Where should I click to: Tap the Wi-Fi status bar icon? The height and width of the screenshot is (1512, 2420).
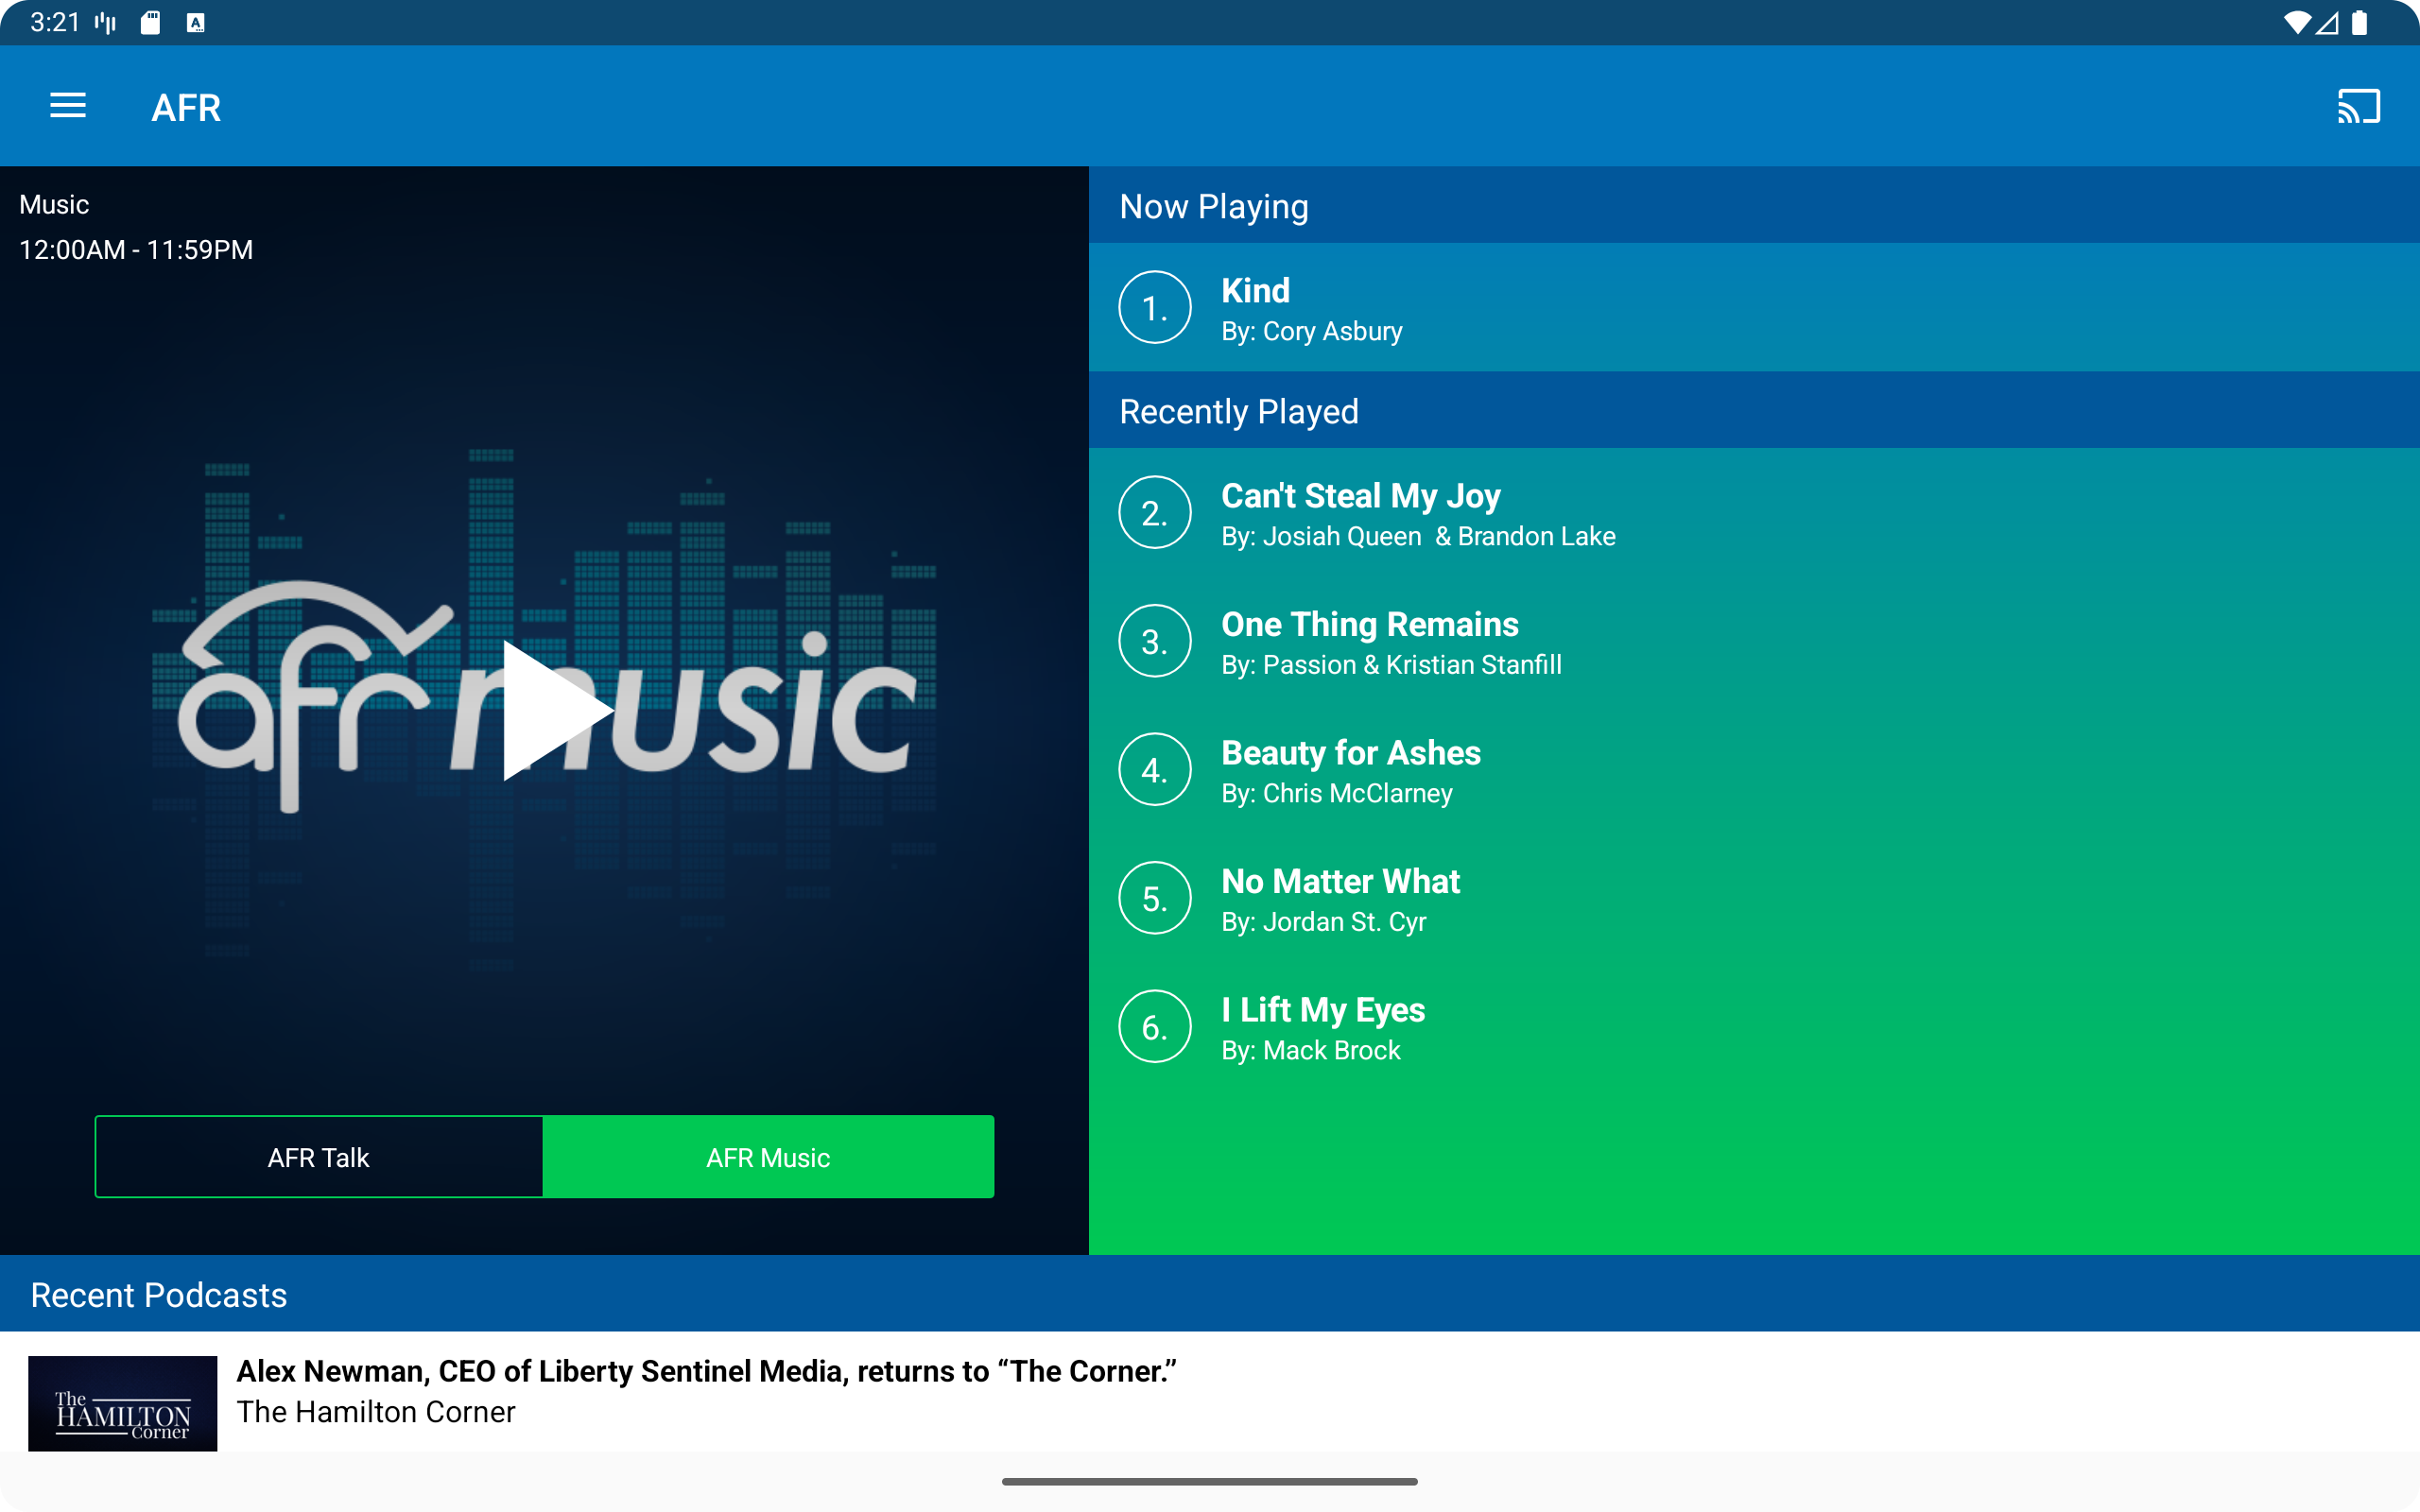[2297, 23]
